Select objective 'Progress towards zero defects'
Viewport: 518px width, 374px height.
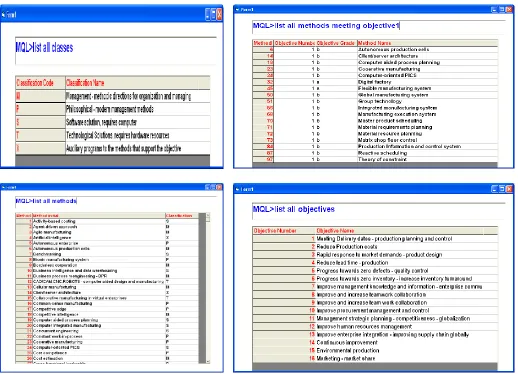coord(375,271)
